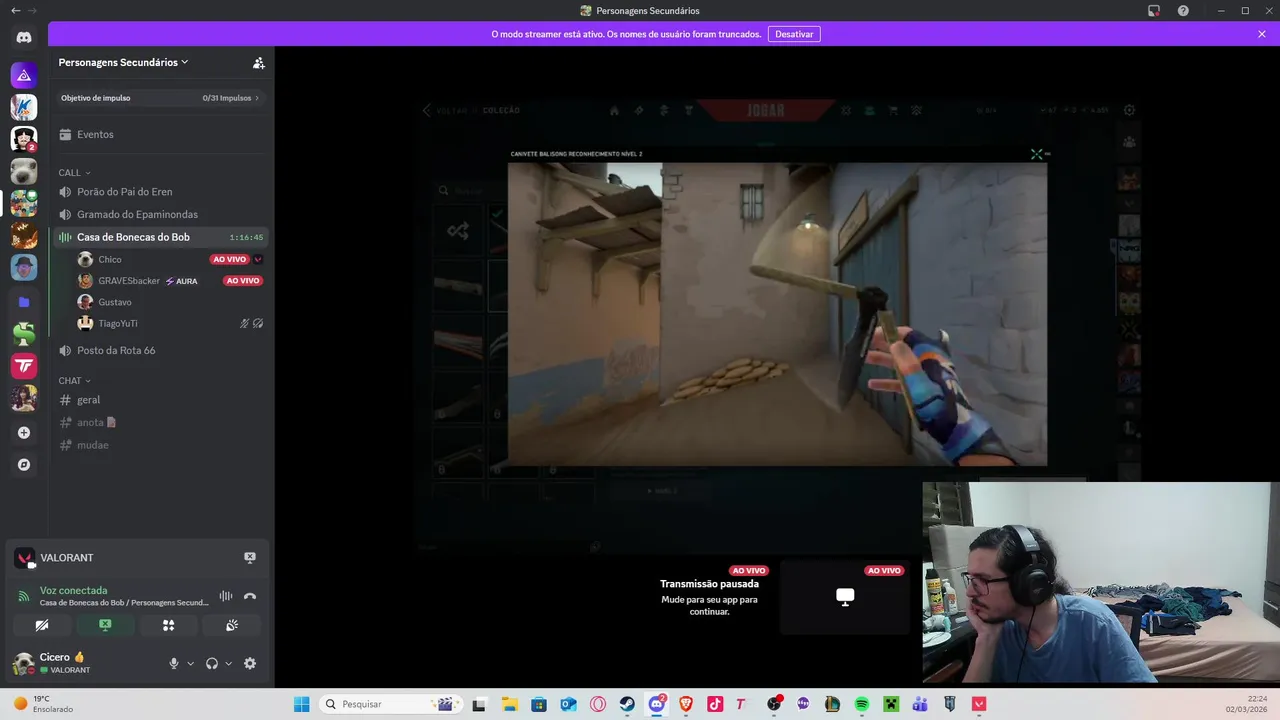
Task: Join Posto da Rota 66 voice channel
Action: [x=161, y=350]
